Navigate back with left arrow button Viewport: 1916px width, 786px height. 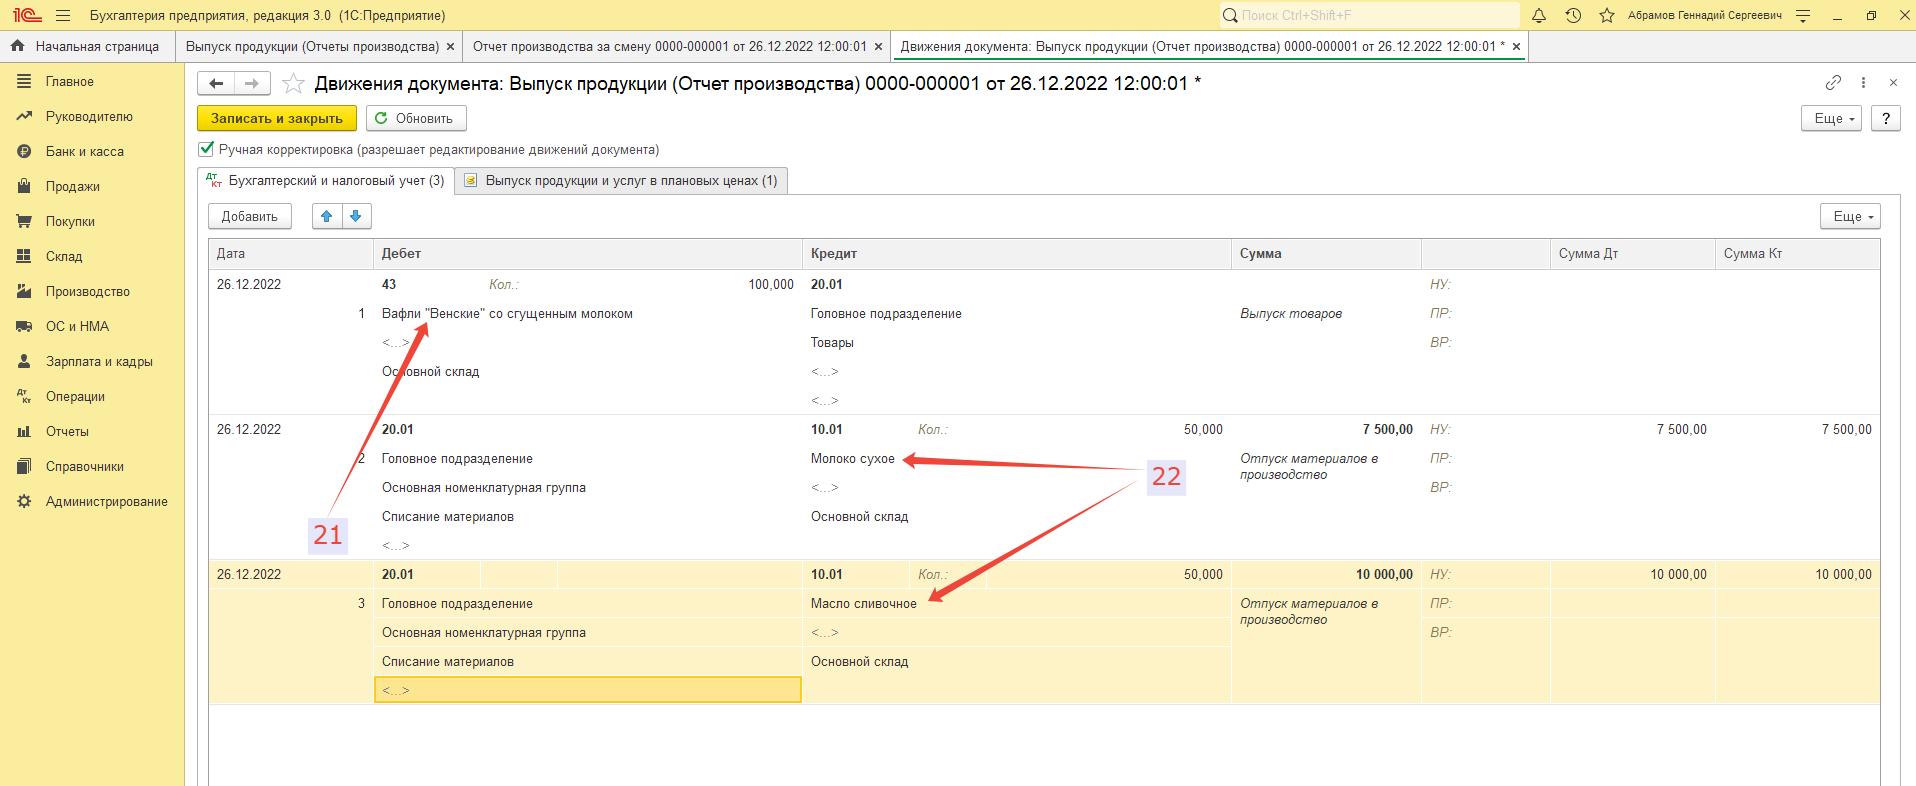(x=216, y=83)
